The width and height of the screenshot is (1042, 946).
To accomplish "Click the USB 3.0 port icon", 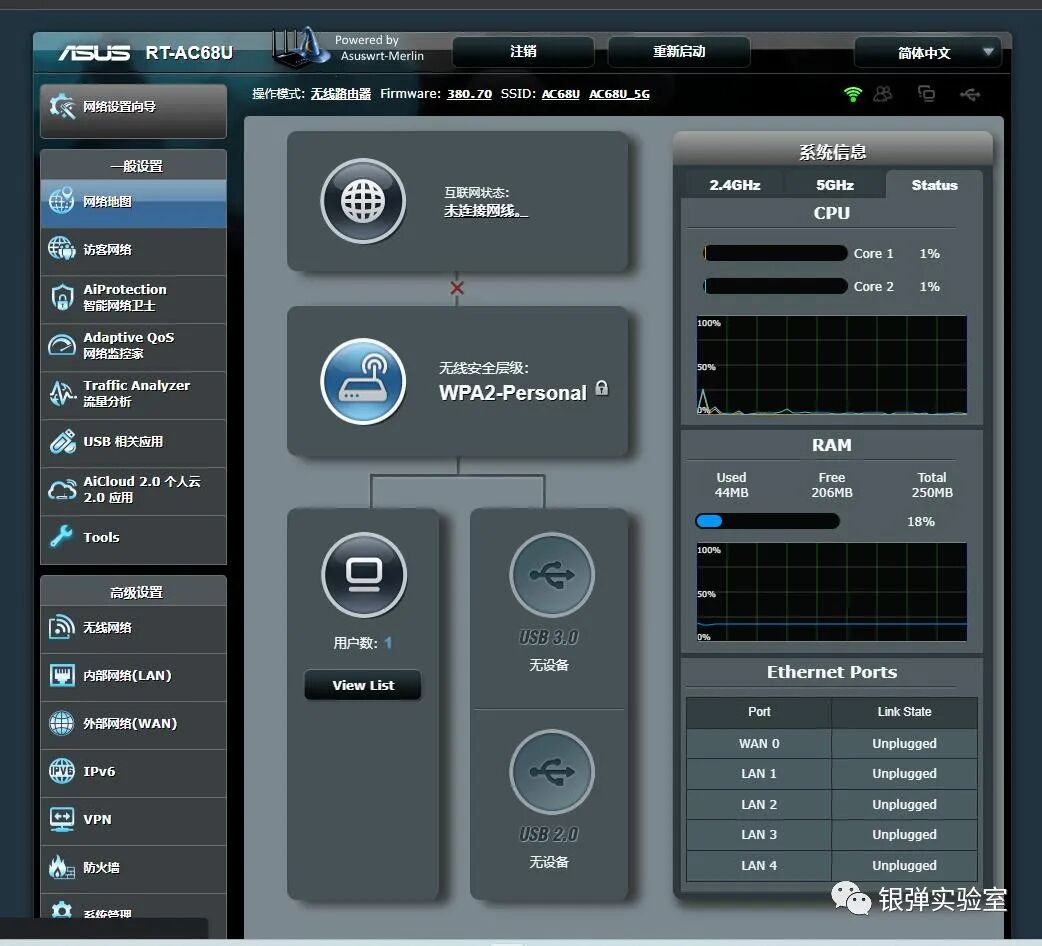I will pyautogui.click(x=552, y=575).
